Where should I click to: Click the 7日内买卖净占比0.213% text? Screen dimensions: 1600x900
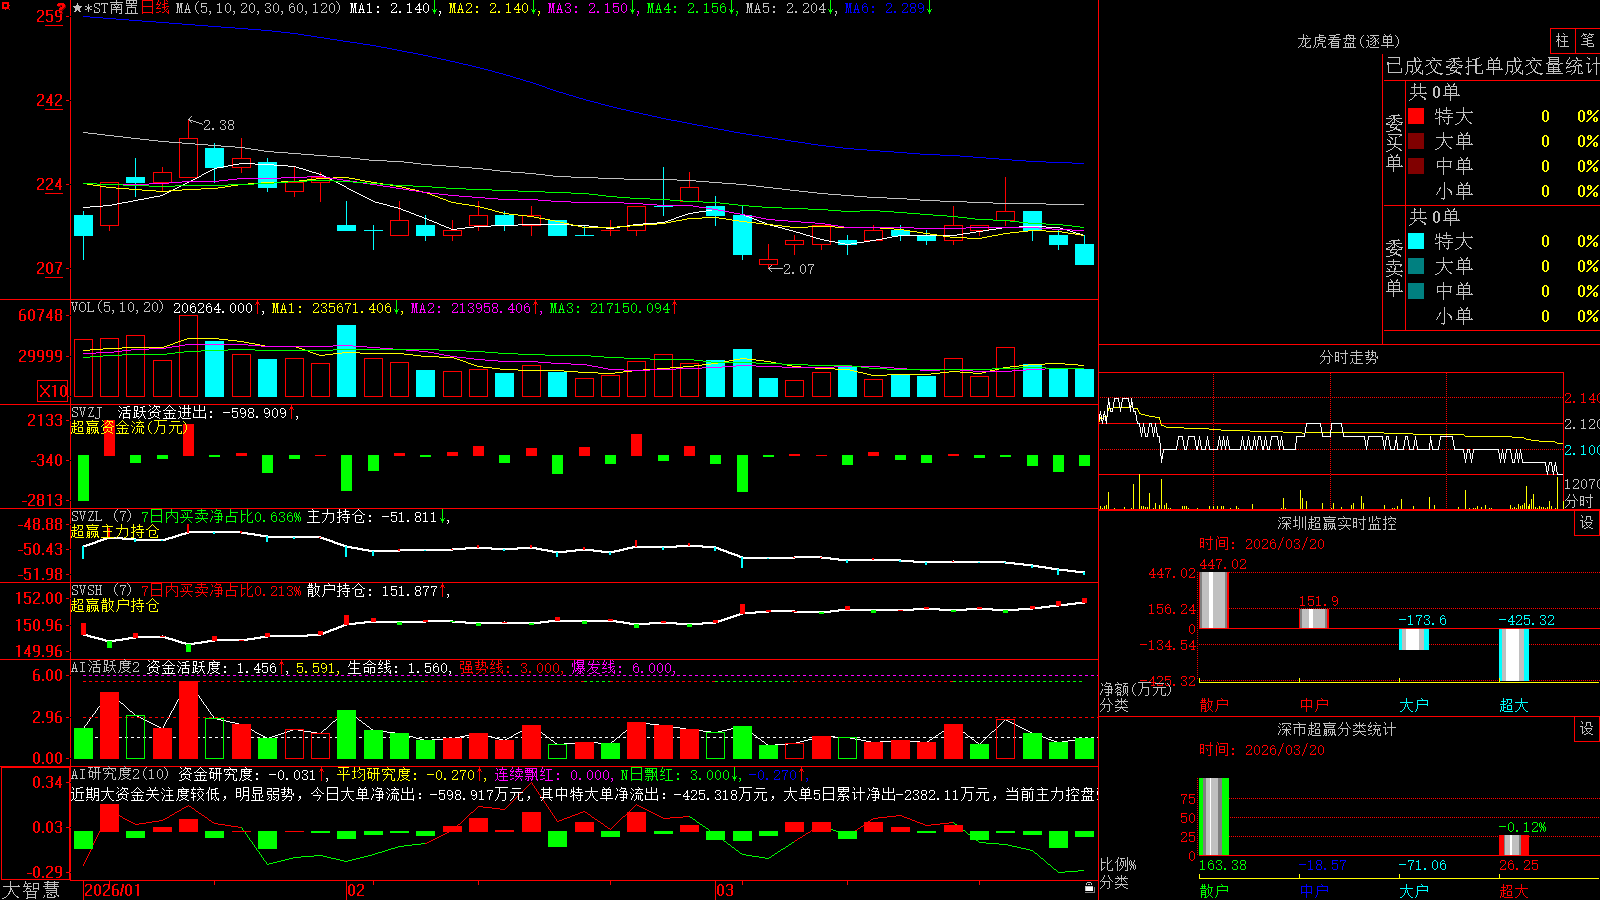coord(221,591)
